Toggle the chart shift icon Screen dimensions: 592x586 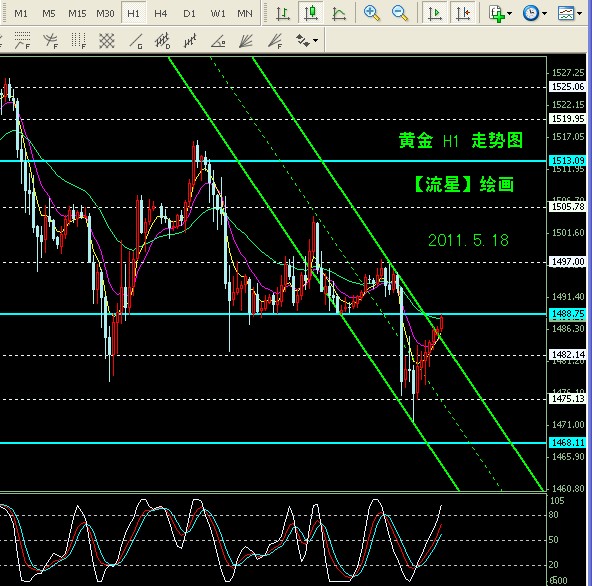click(462, 13)
